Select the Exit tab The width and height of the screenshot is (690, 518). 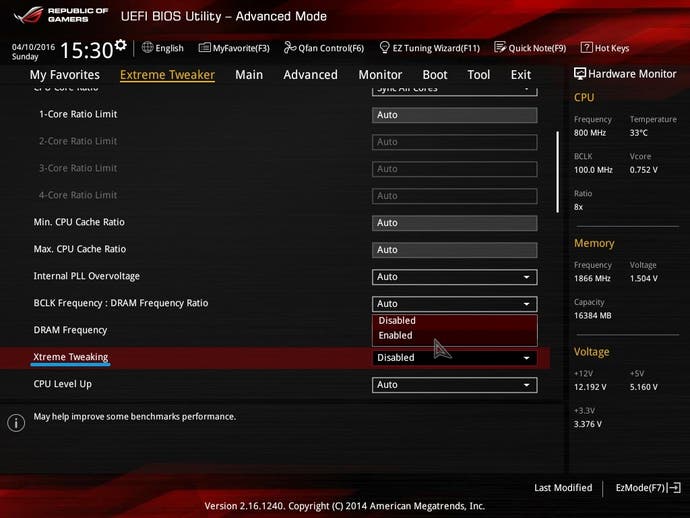[x=521, y=75]
